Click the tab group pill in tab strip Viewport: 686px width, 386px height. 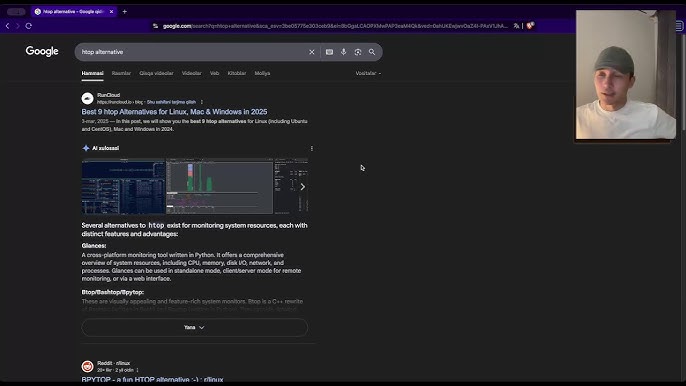[x=16, y=12]
